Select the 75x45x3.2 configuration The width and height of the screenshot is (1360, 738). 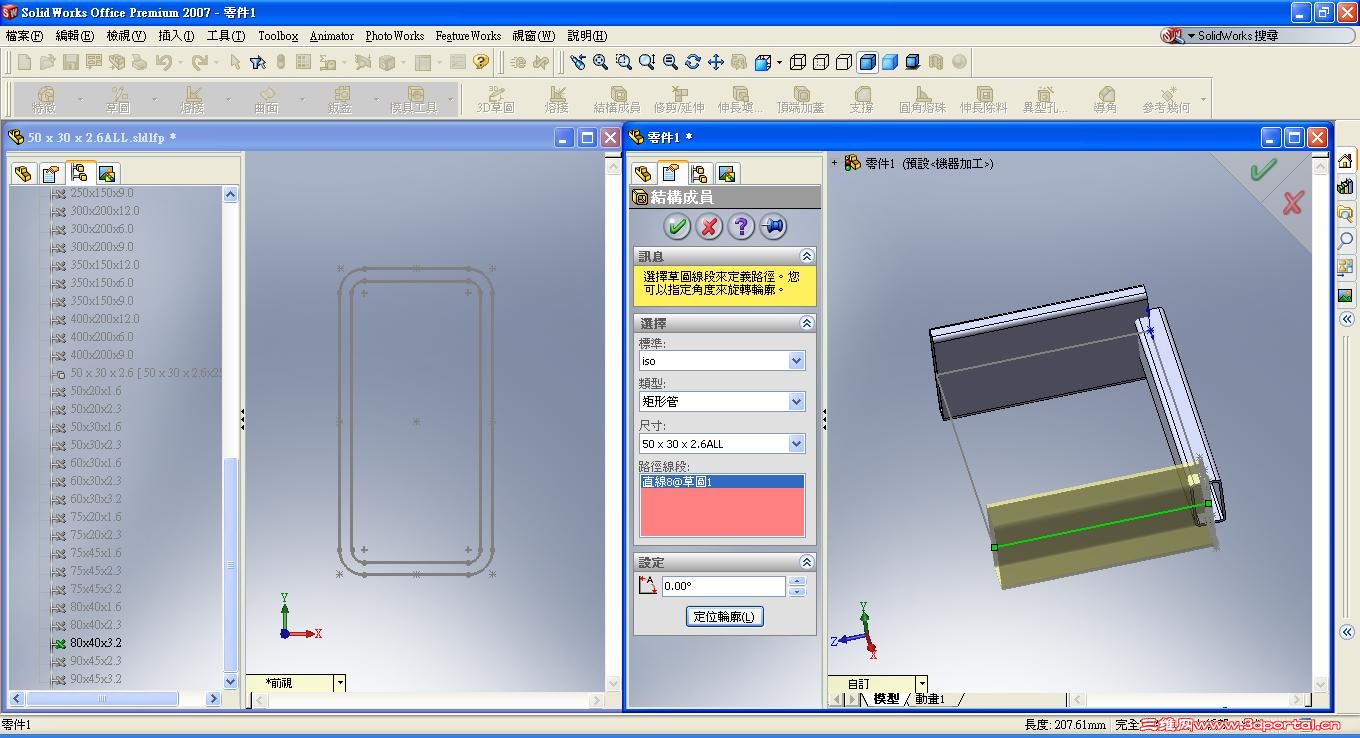pos(95,589)
